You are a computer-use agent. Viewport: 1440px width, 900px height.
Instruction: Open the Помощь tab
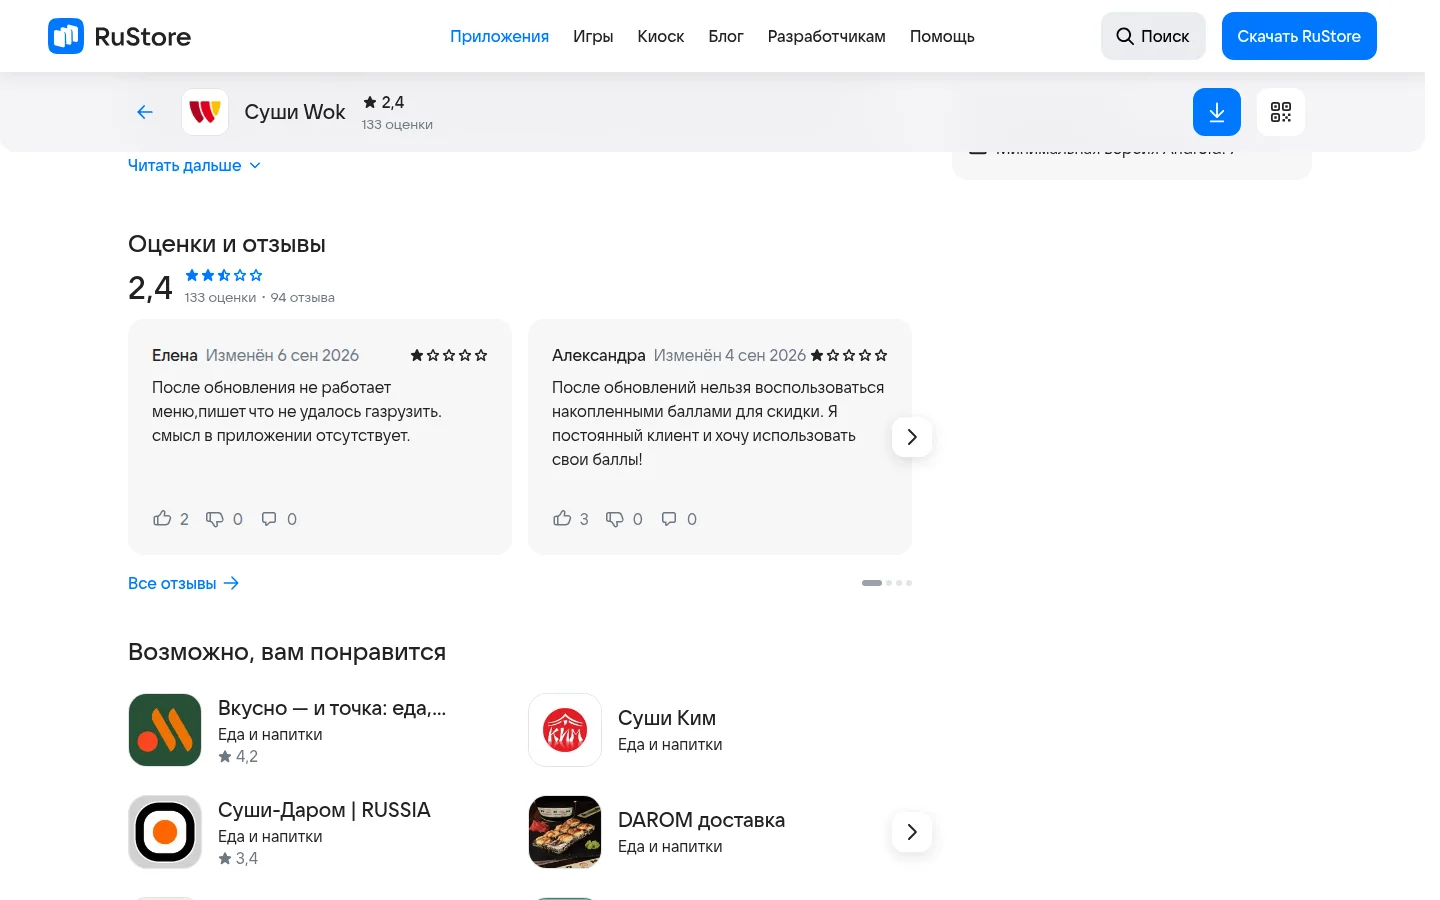[942, 36]
